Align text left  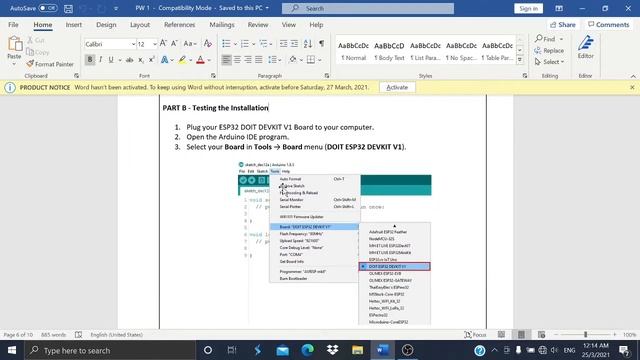(x=226, y=60)
